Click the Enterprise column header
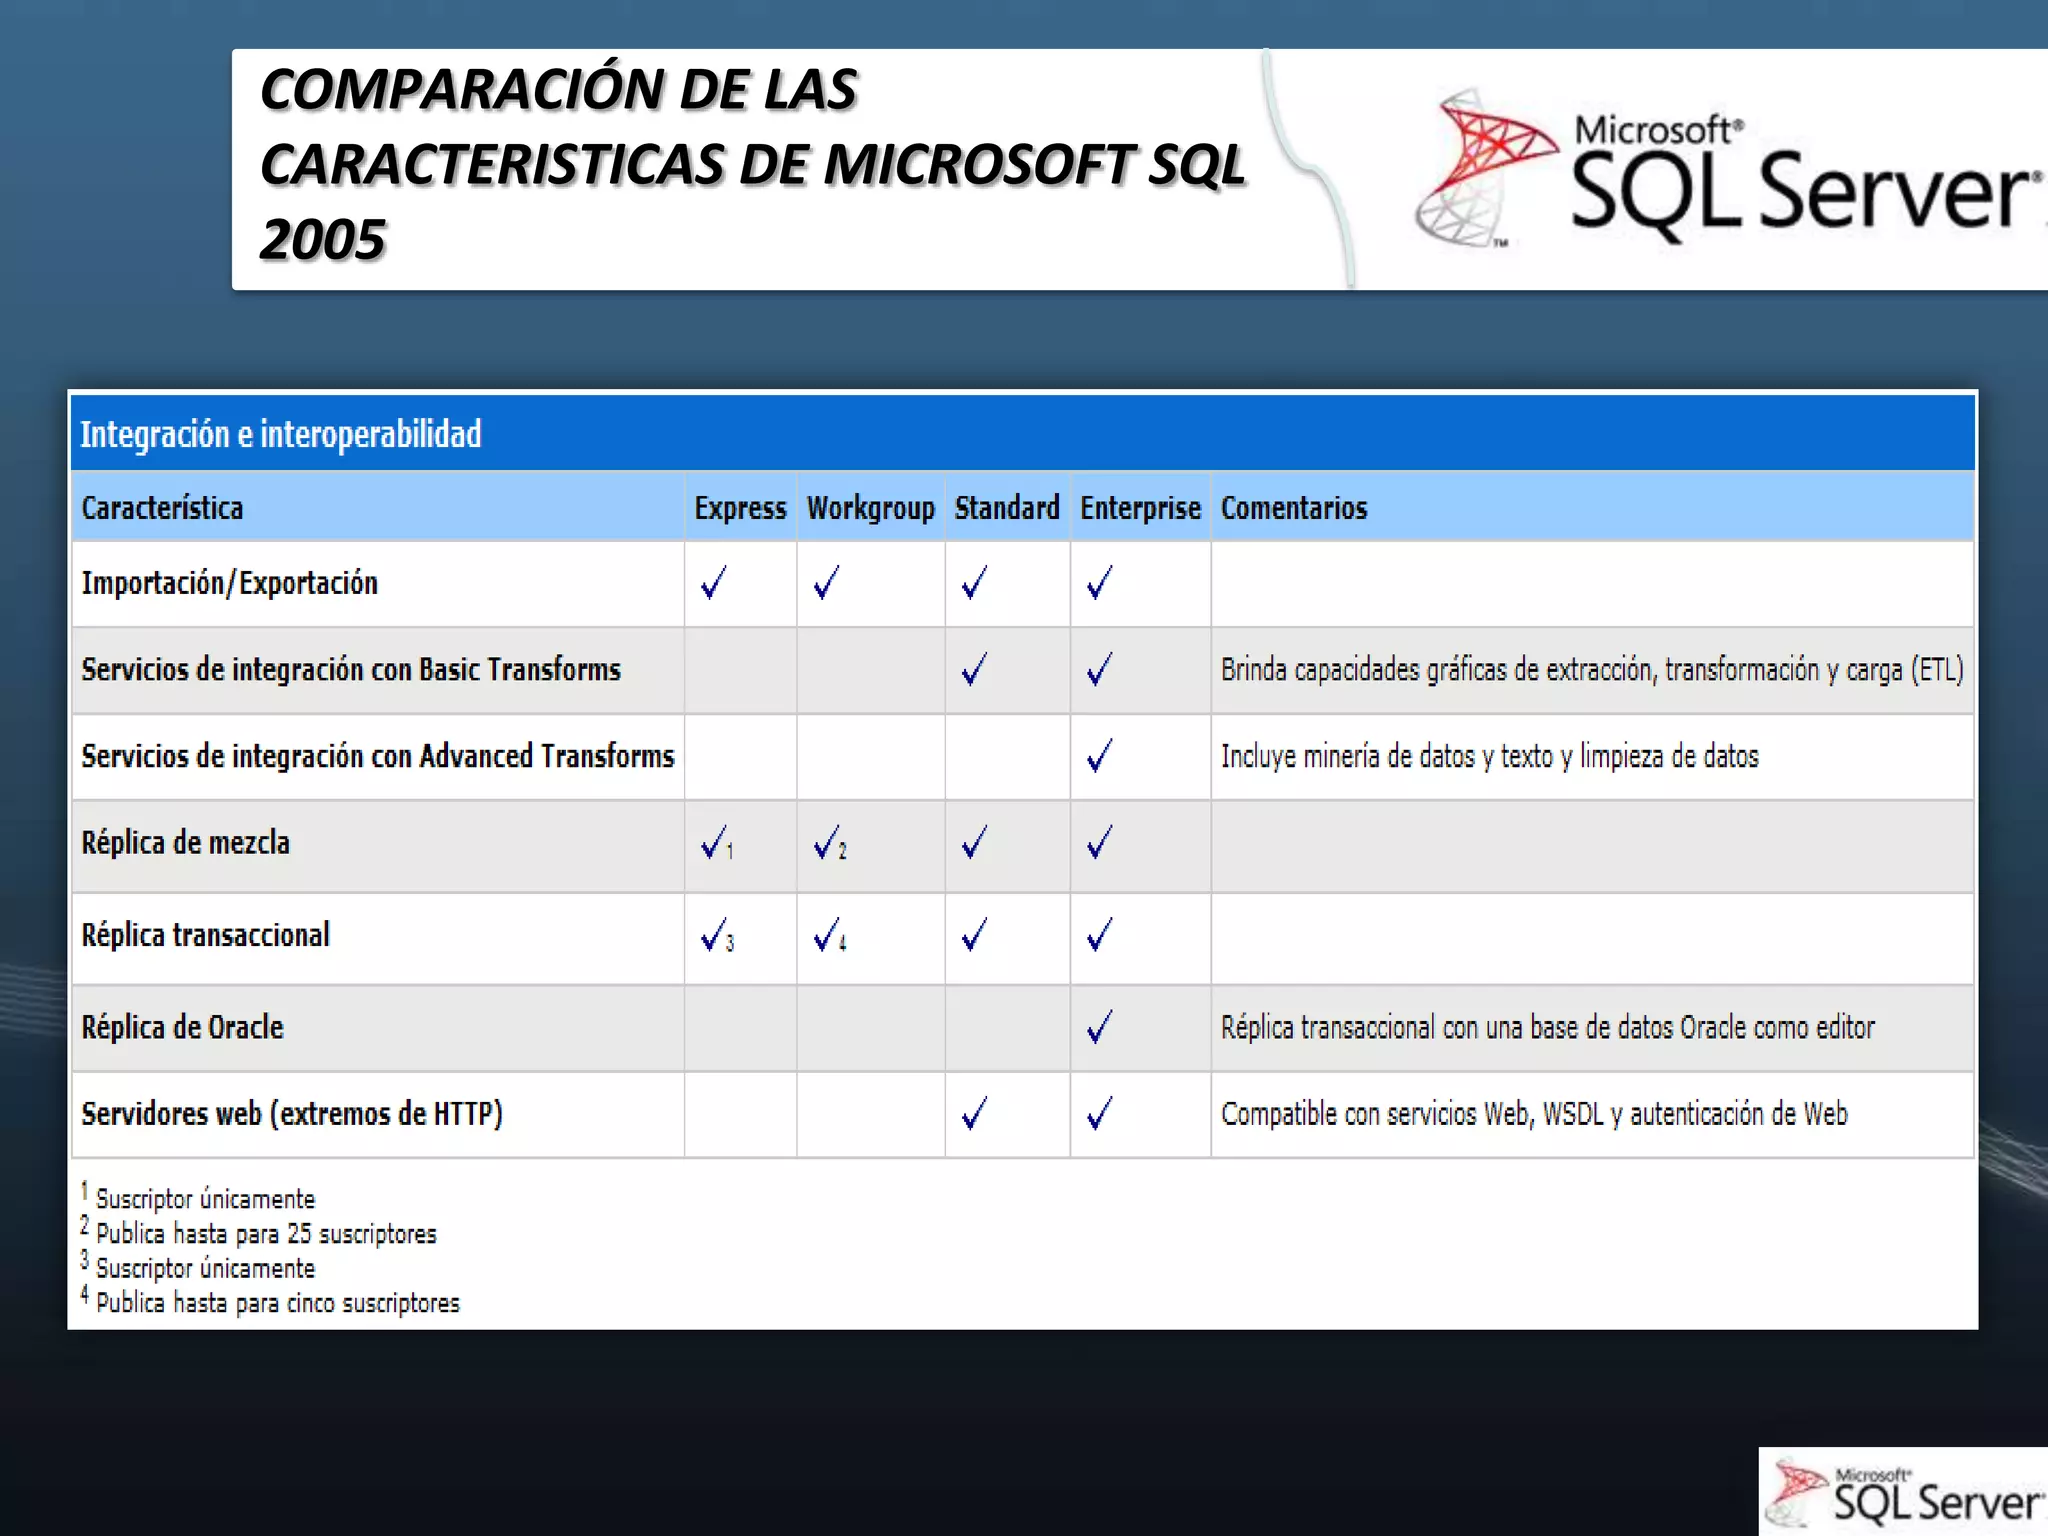 tap(1140, 508)
